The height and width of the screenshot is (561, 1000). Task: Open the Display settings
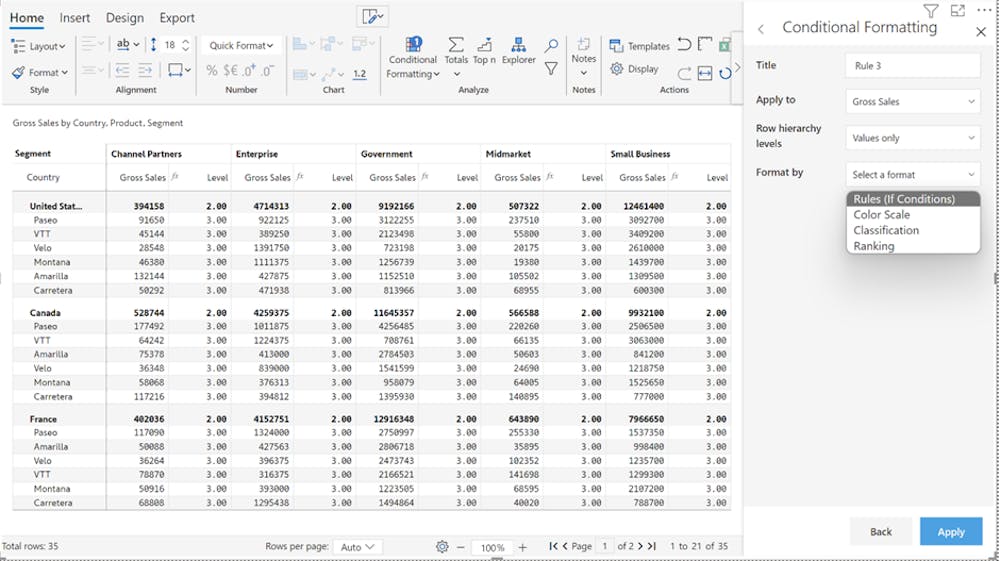pos(634,69)
